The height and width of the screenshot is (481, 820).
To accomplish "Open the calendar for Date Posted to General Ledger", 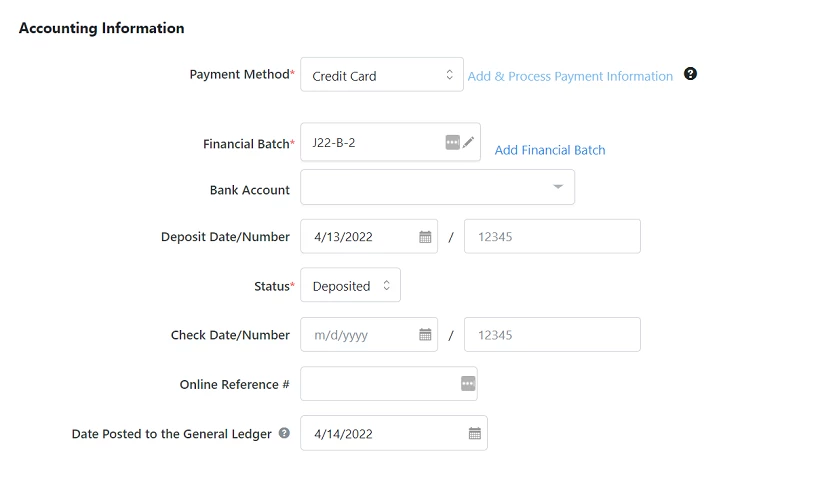I will click(474, 433).
